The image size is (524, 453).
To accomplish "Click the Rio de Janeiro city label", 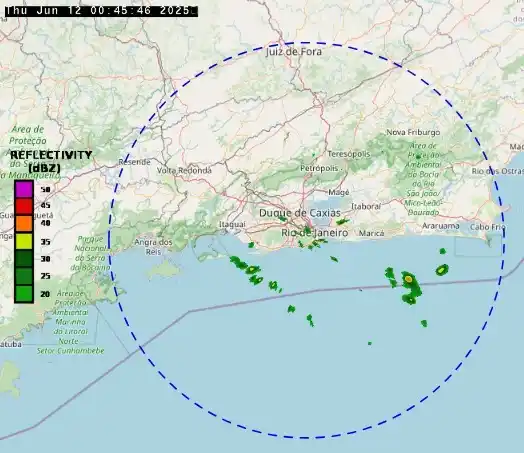I will click(x=314, y=233).
